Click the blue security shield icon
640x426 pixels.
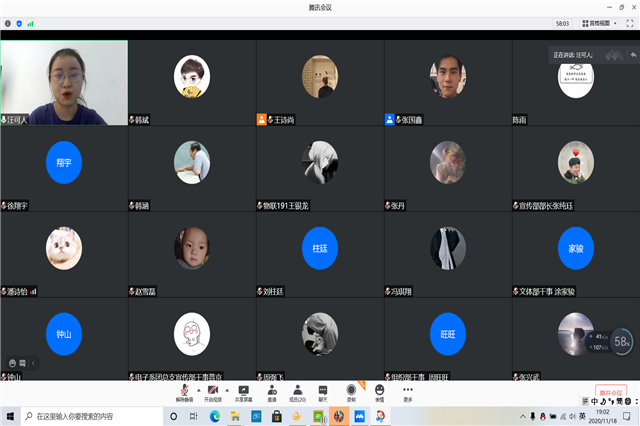19,22
